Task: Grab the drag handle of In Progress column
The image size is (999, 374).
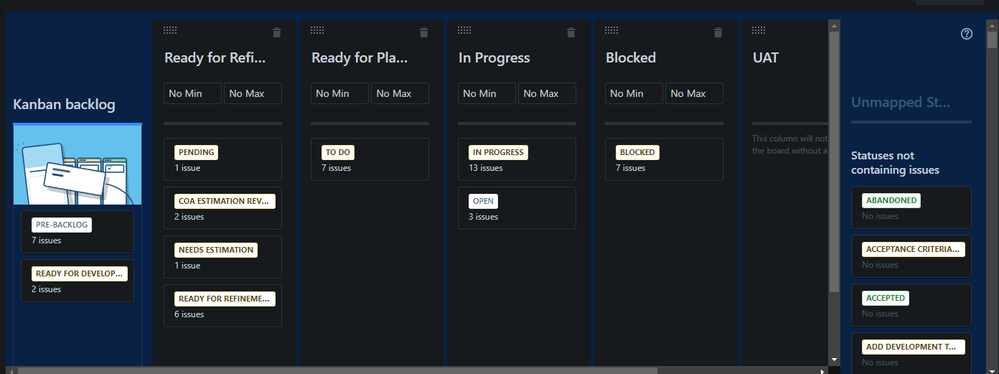Action: click(464, 30)
